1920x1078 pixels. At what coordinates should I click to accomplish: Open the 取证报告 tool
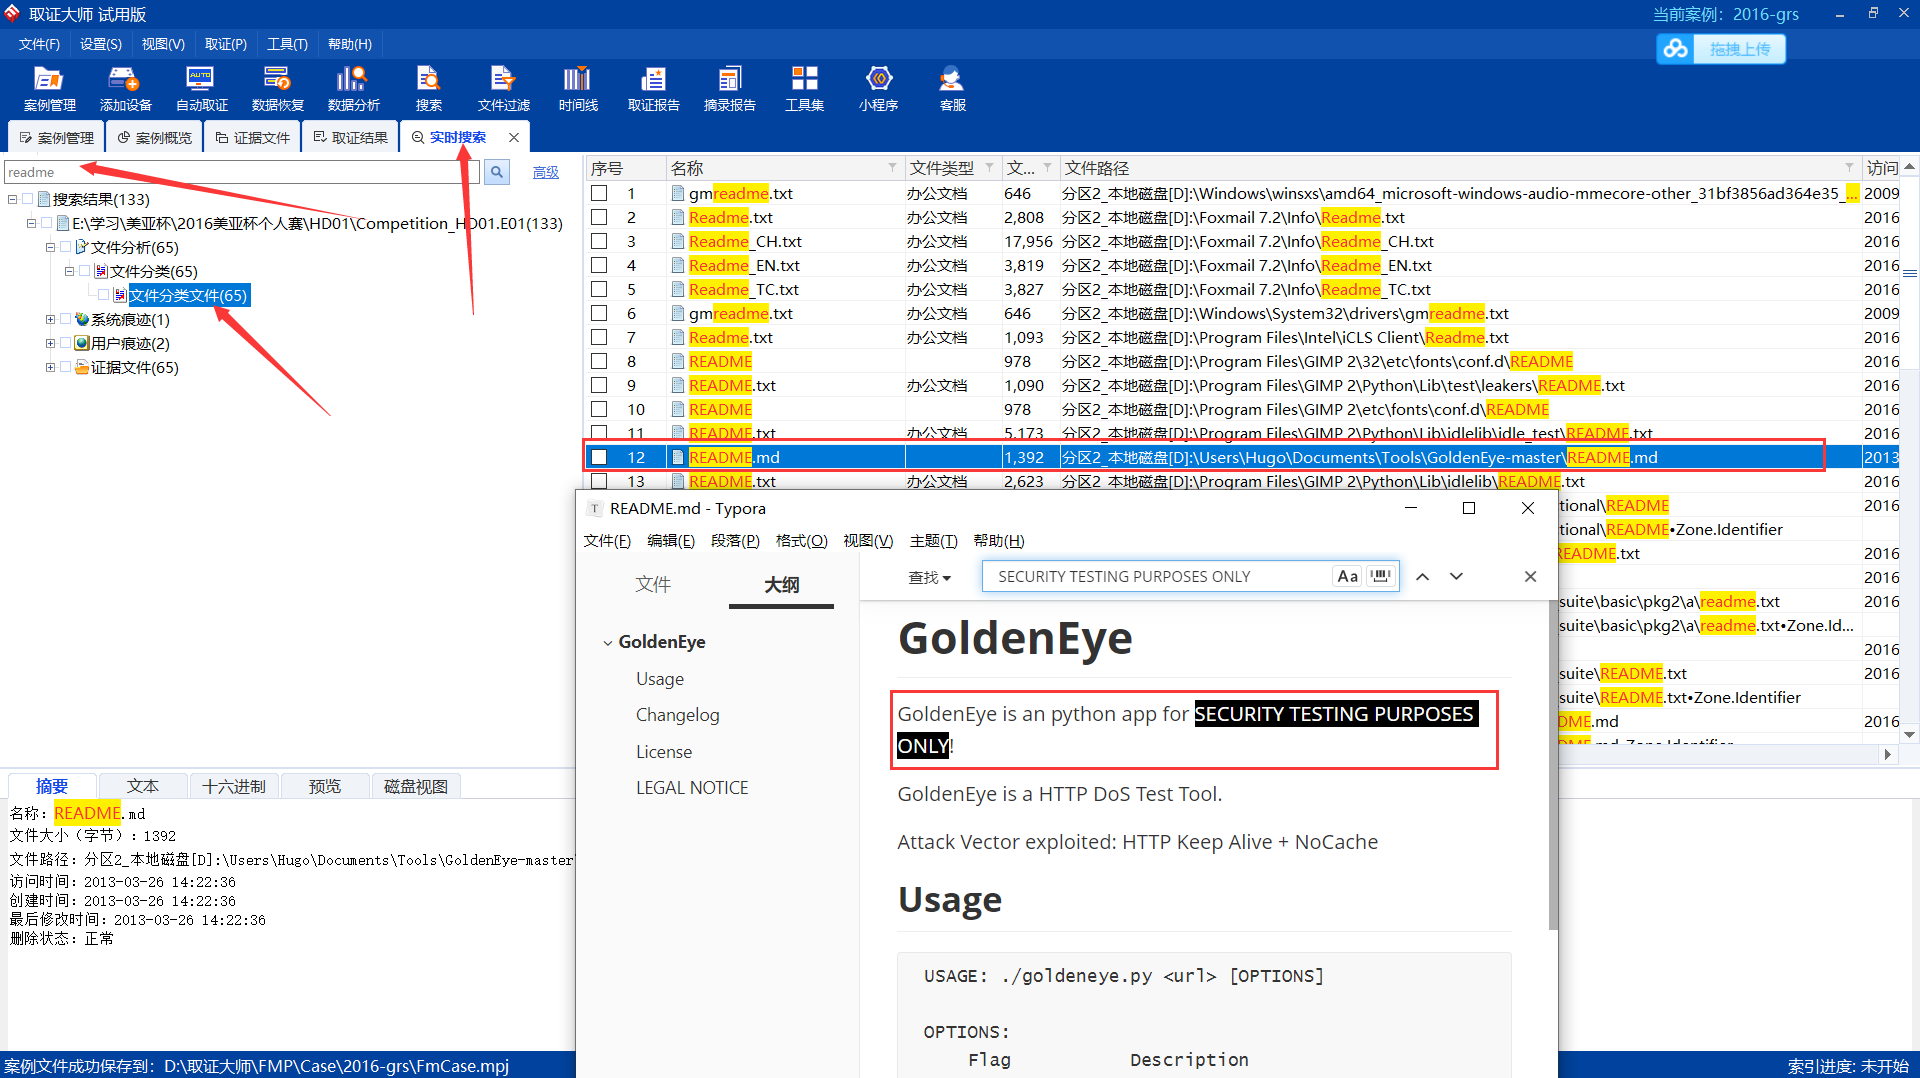(653, 88)
